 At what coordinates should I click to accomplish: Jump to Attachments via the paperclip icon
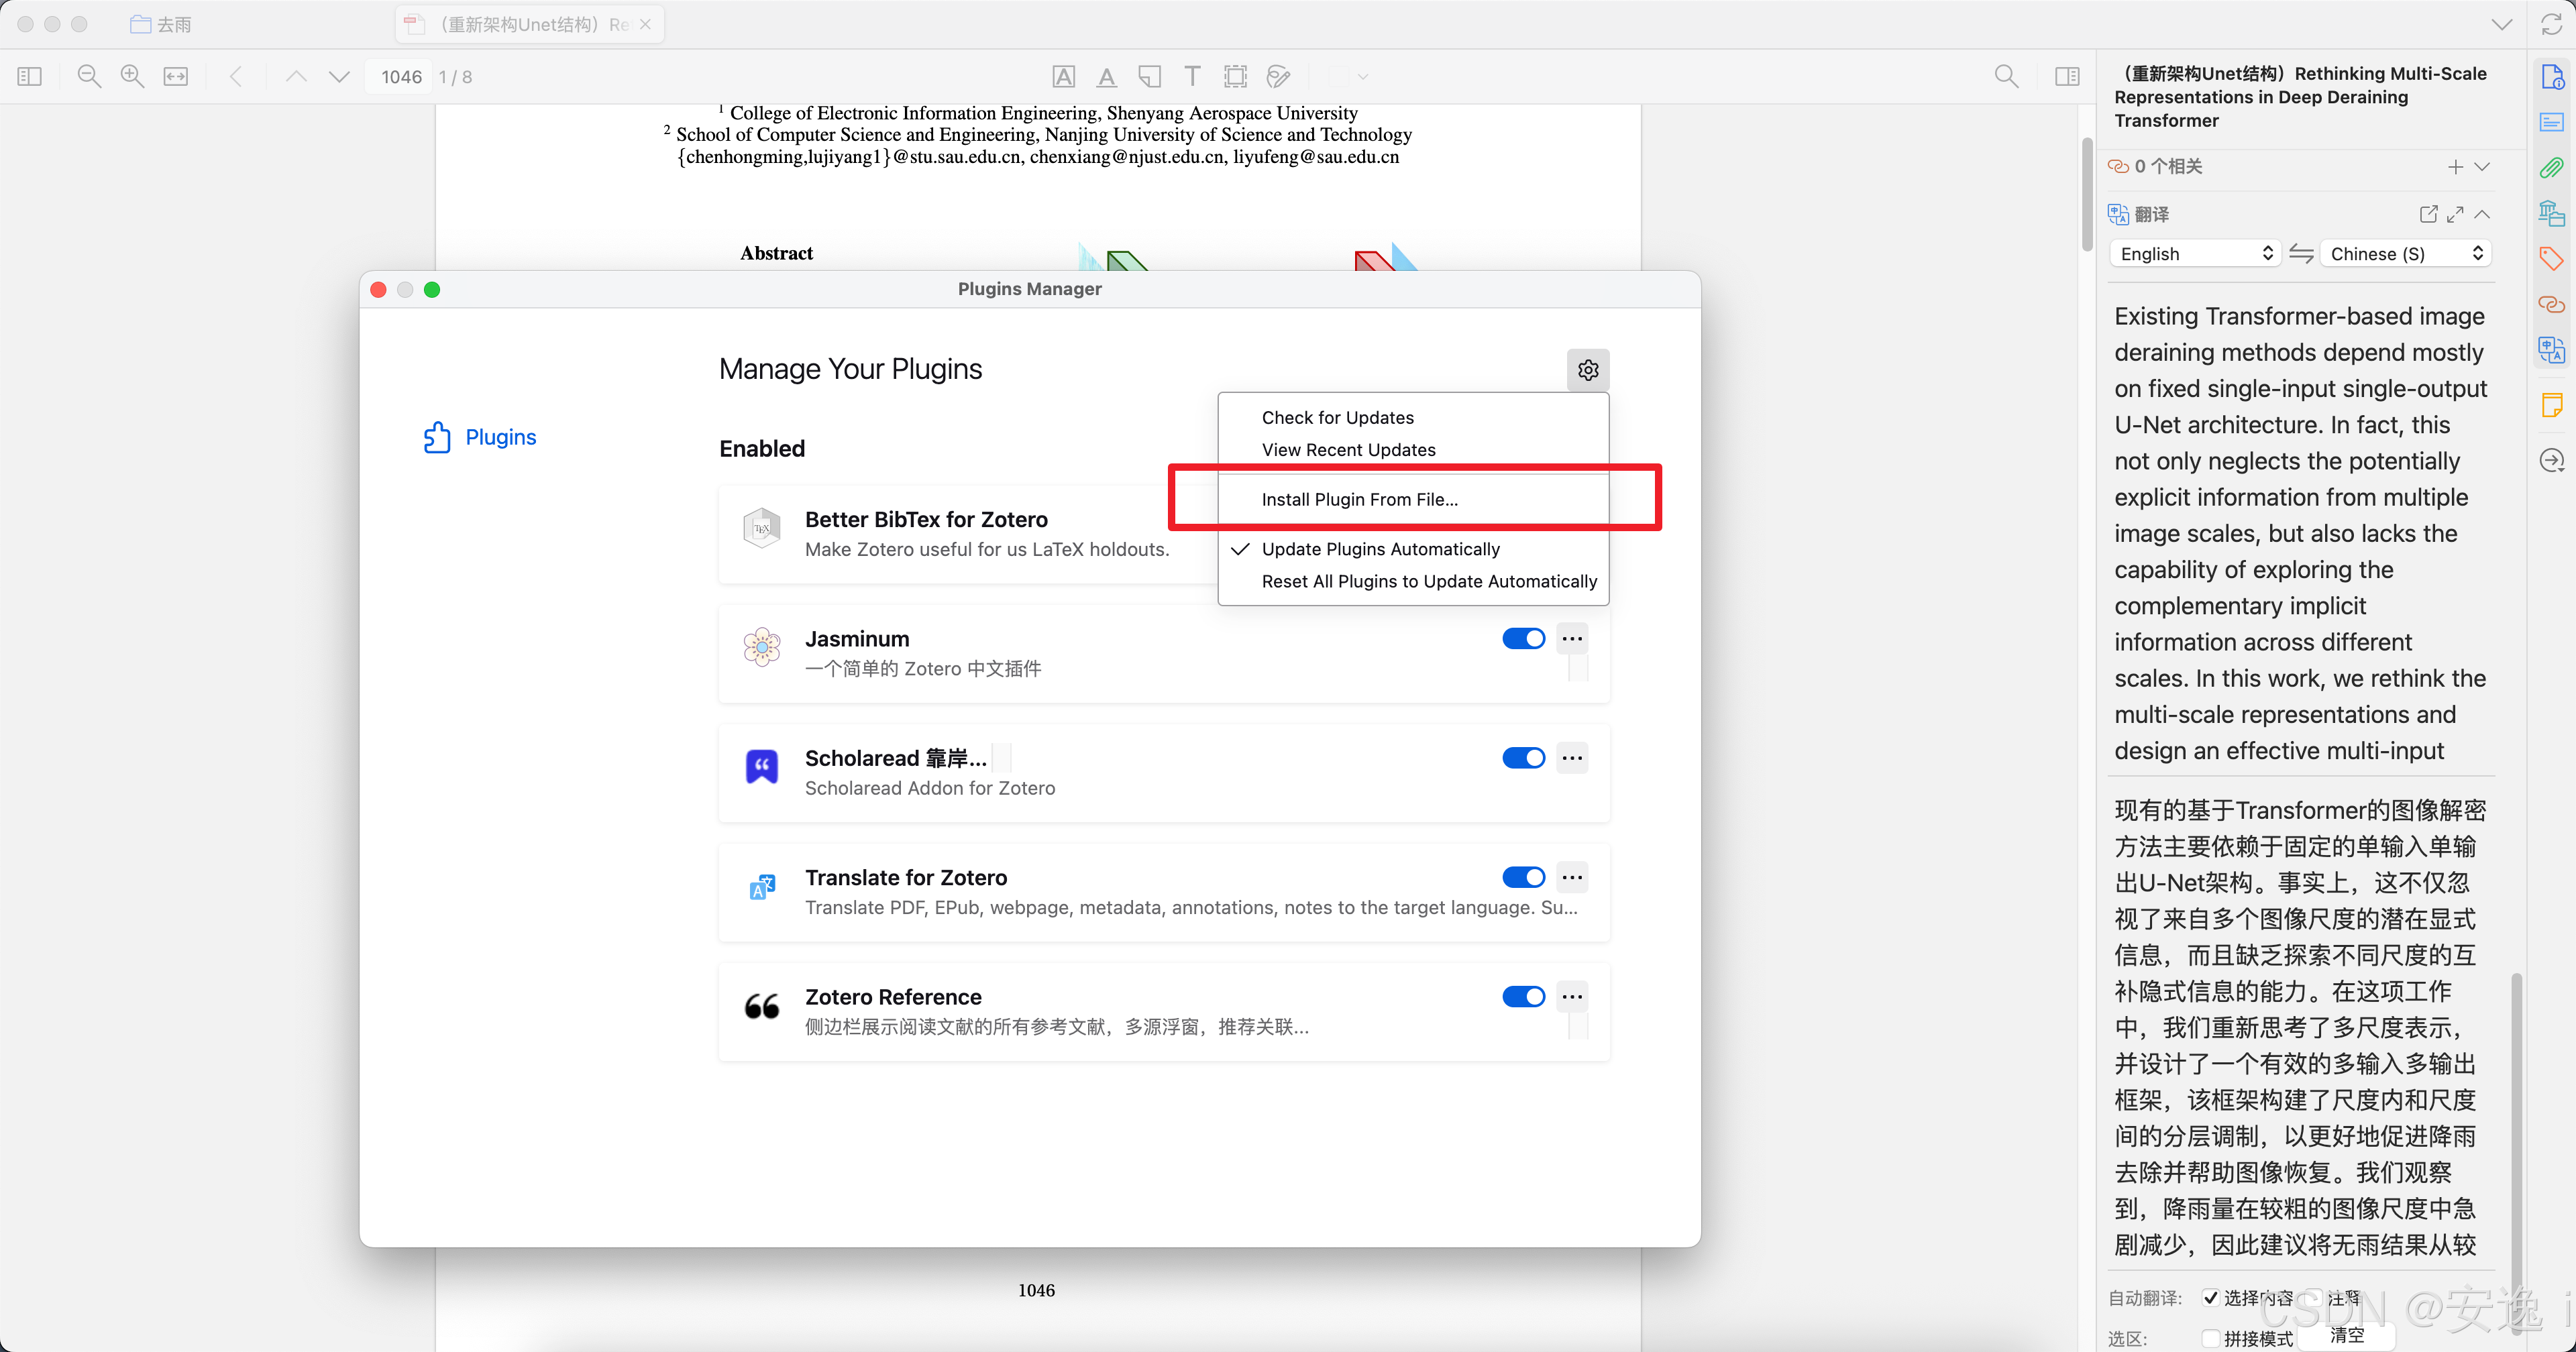pyautogui.click(x=2552, y=168)
